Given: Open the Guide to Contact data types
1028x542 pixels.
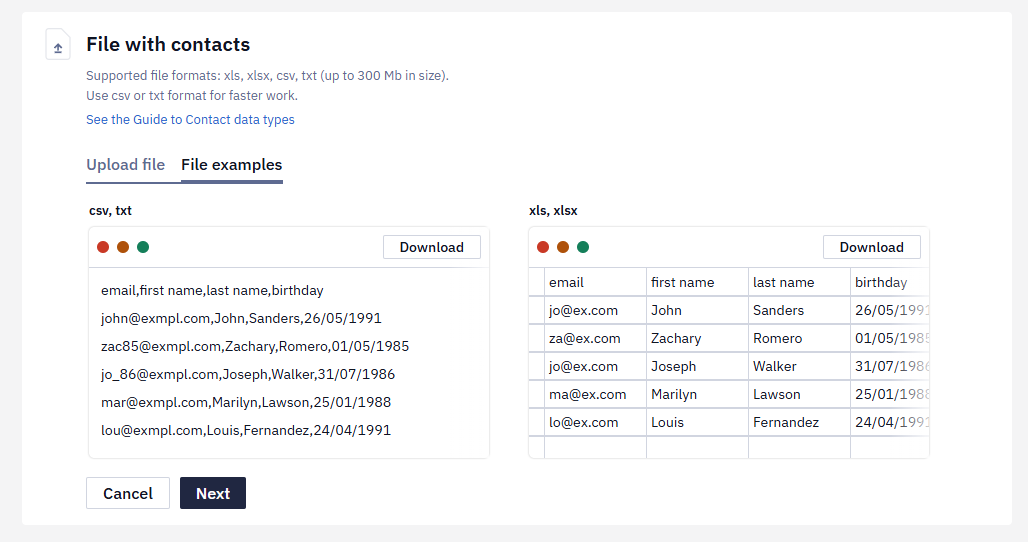Looking at the screenshot, I should 190,119.
